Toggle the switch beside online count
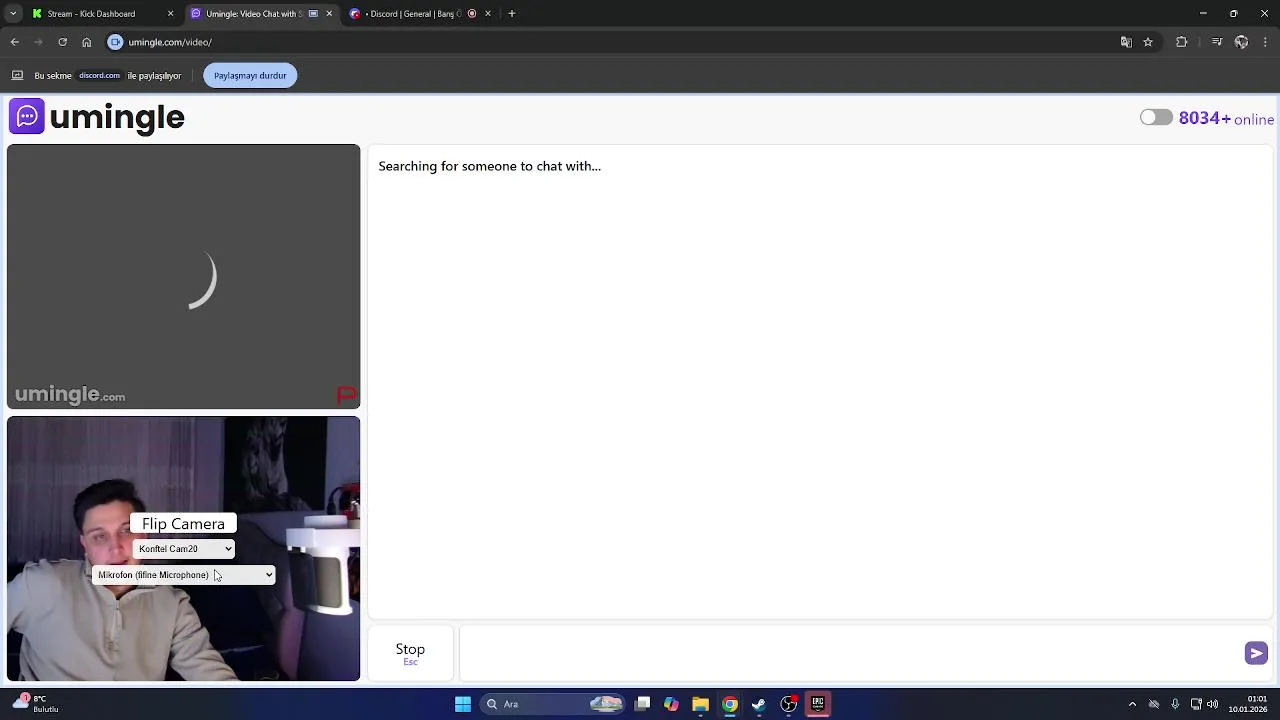Image resolution: width=1280 pixels, height=720 pixels. pos(1156,117)
